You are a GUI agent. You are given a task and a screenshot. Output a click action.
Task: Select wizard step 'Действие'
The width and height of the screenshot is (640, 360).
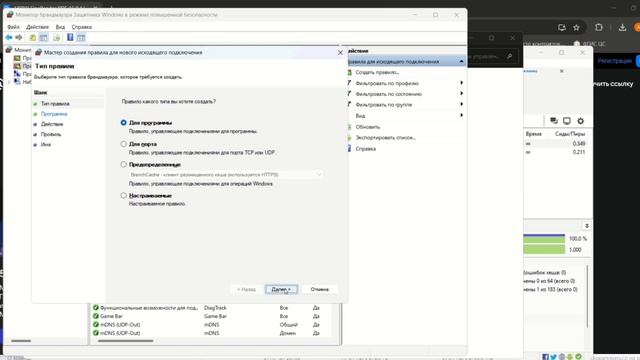tap(52, 124)
